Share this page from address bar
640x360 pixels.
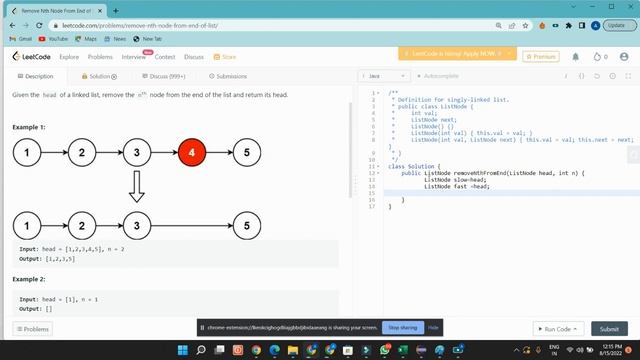512,25
